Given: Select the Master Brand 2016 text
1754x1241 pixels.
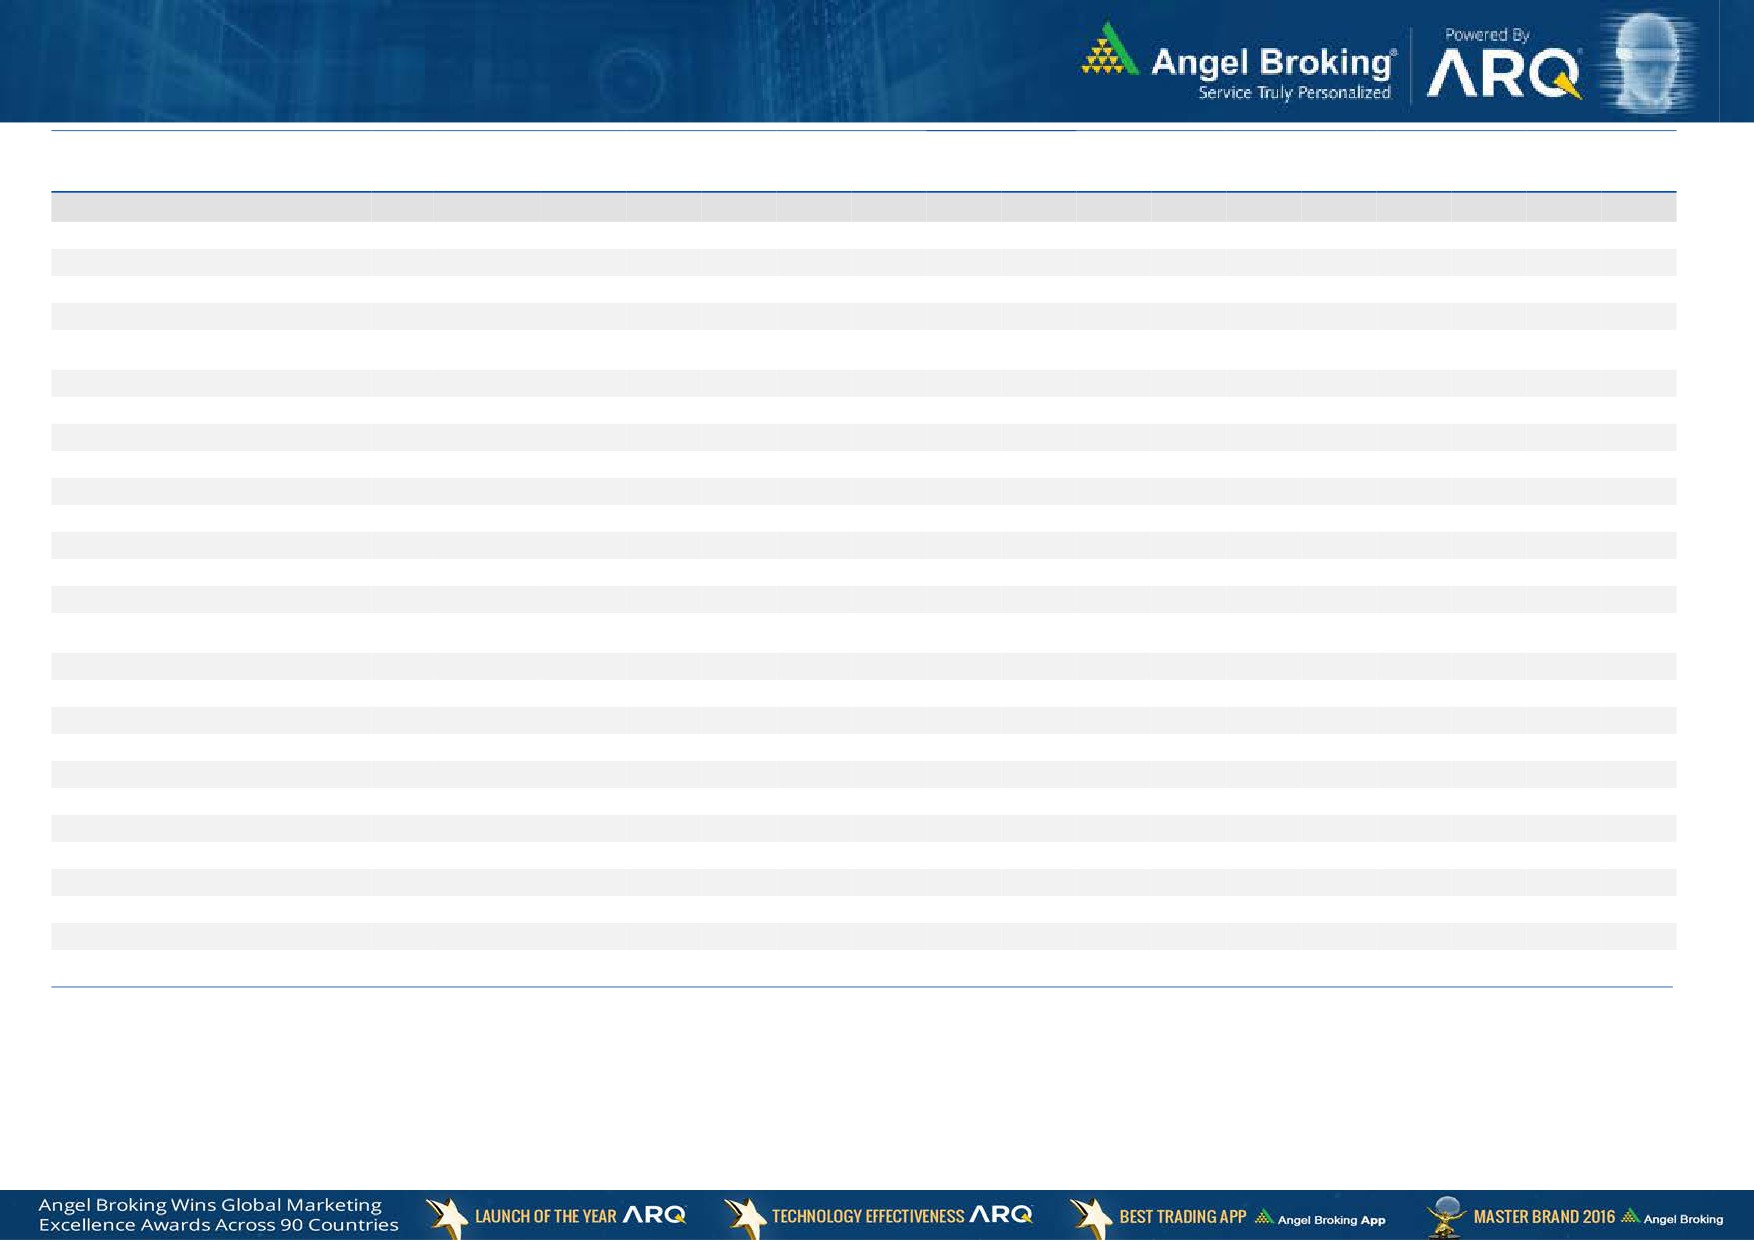Looking at the screenshot, I should [1543, 1217].
